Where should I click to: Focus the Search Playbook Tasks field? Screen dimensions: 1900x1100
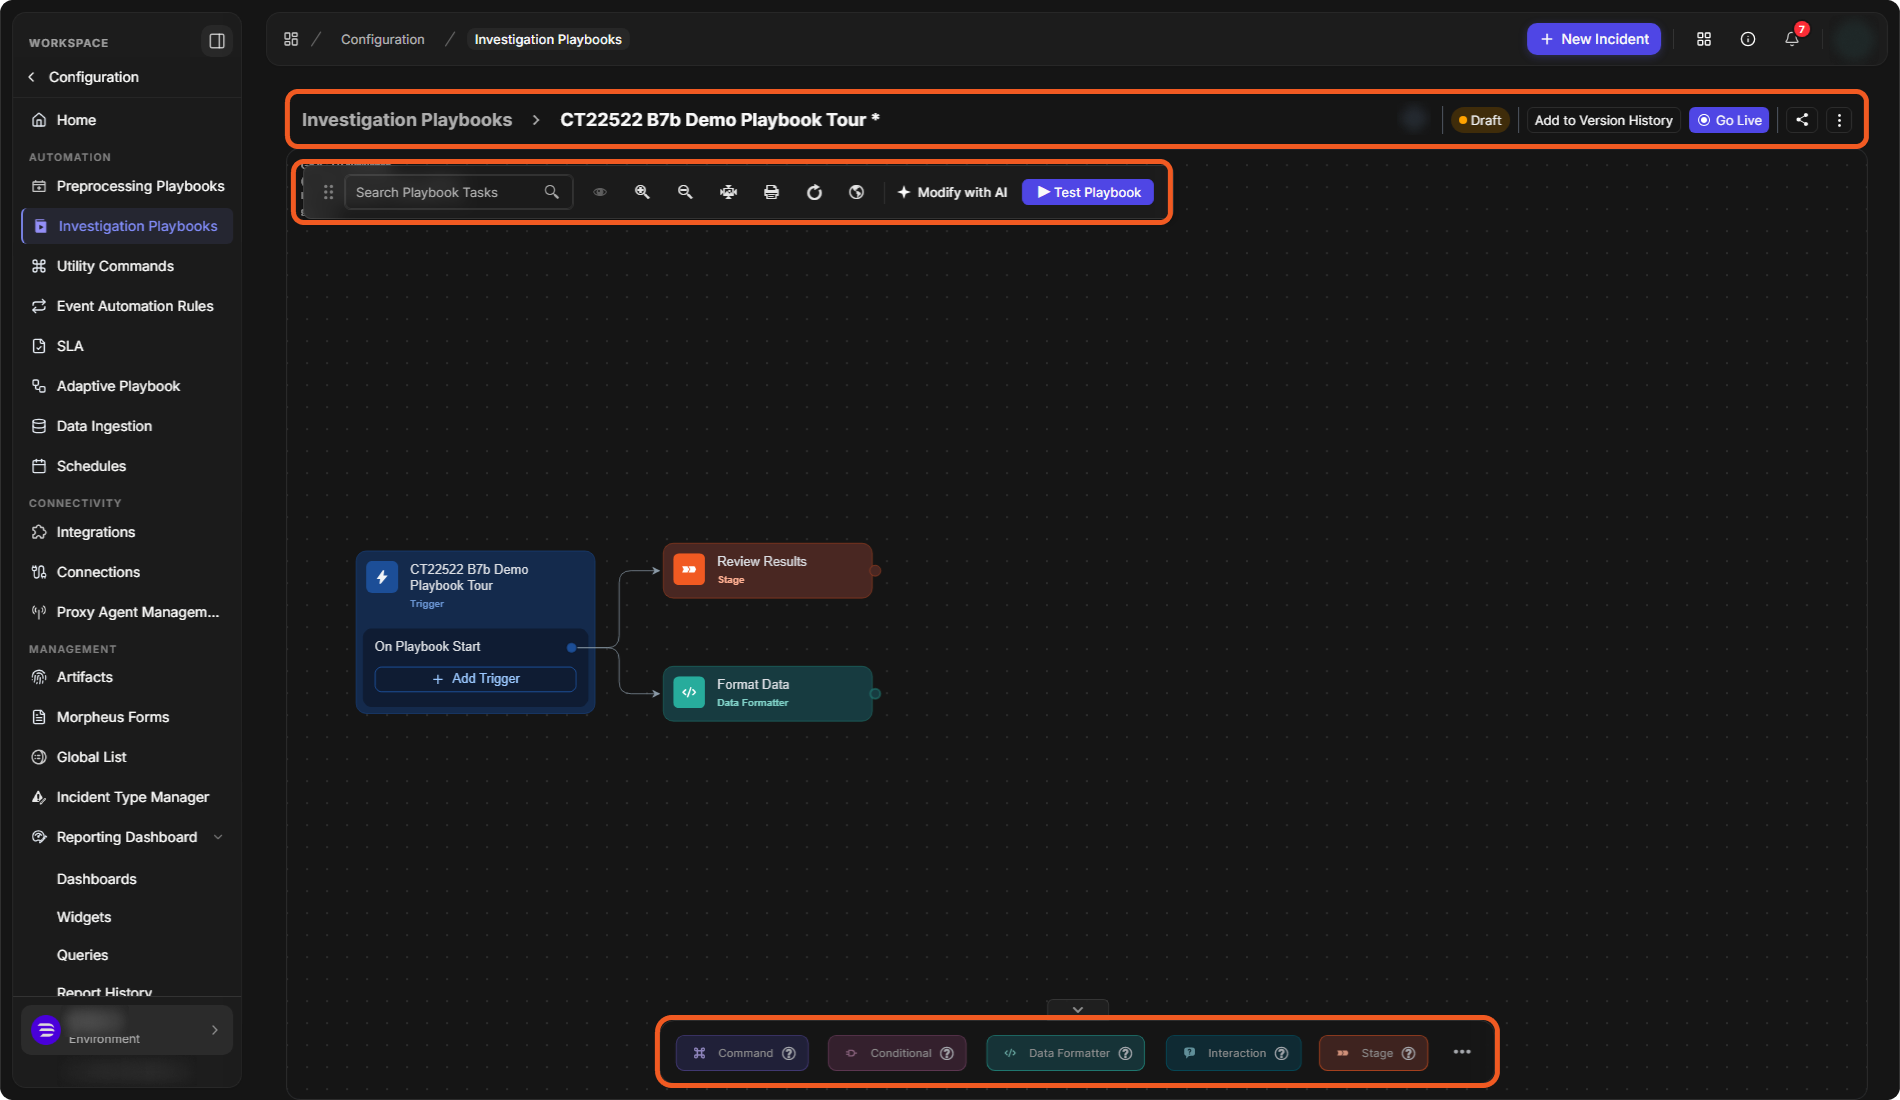click(x=458, y=192)
